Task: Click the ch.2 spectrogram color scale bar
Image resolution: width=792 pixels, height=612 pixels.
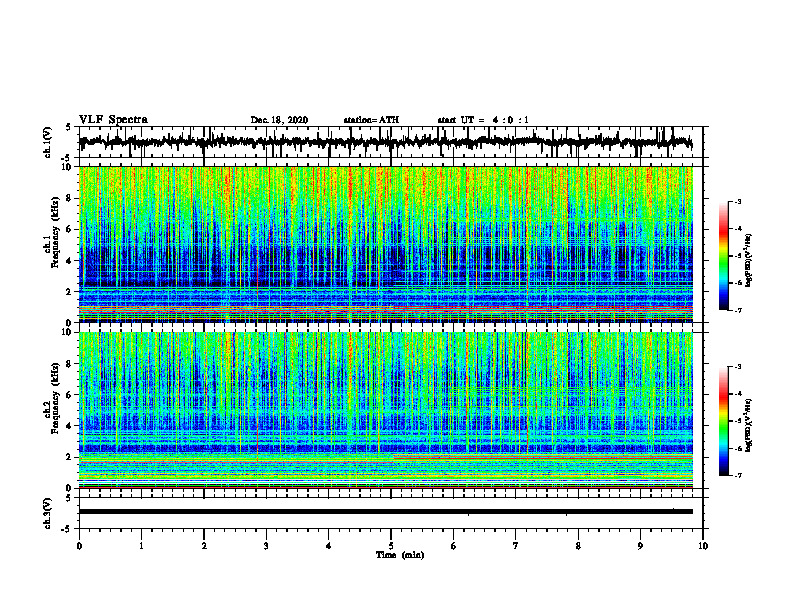Action: tap(723, 421)
